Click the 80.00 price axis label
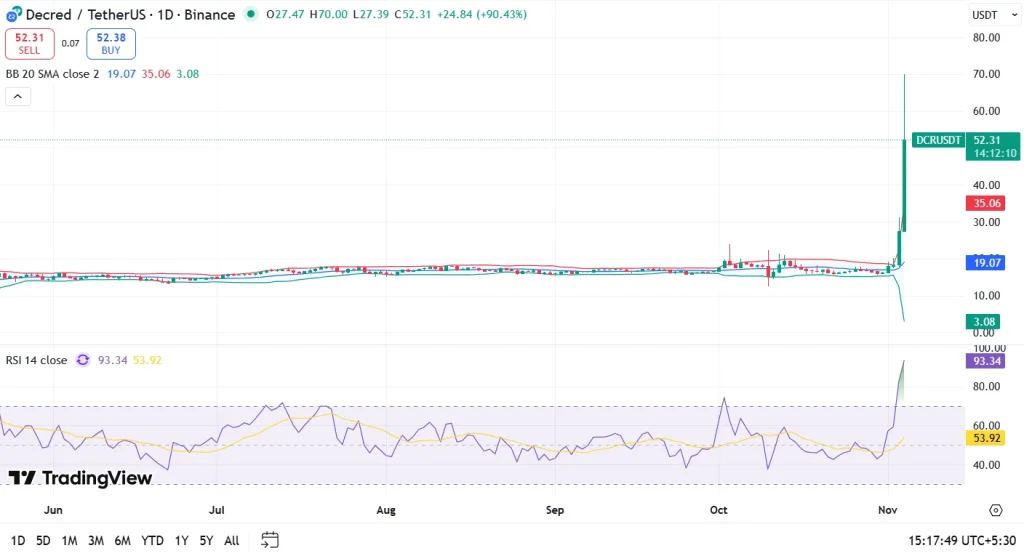This screenshot has height=556, width=1024. [x=986, y=37]
